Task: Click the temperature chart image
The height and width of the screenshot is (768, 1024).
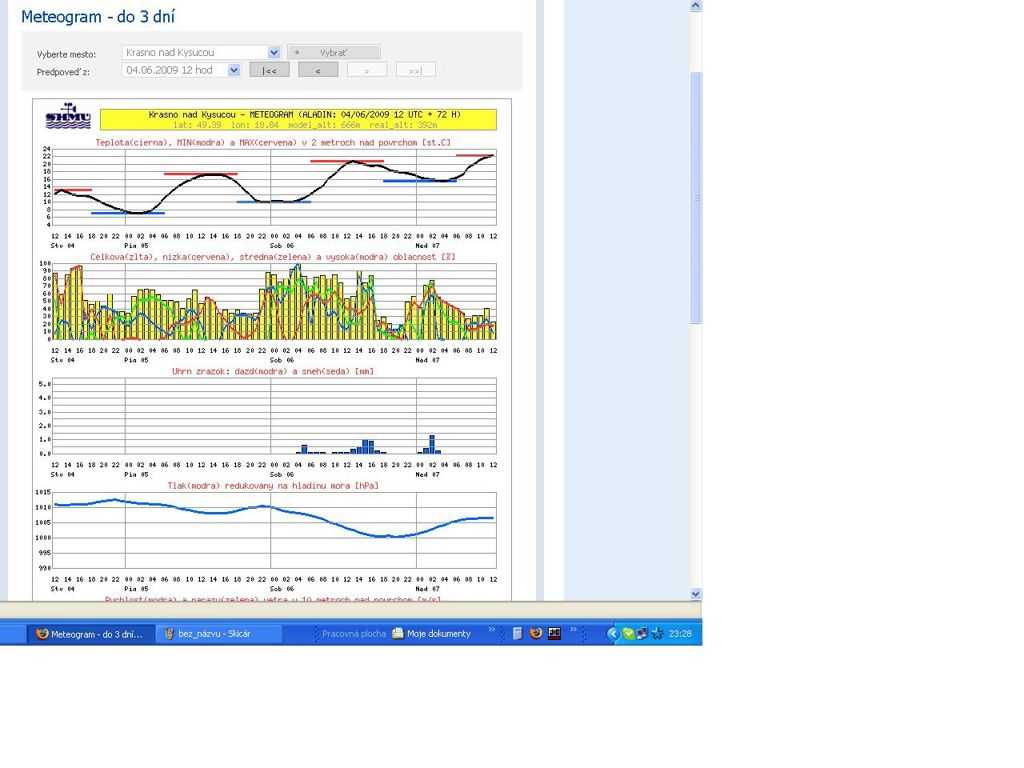Action: (x=274, y=187)
